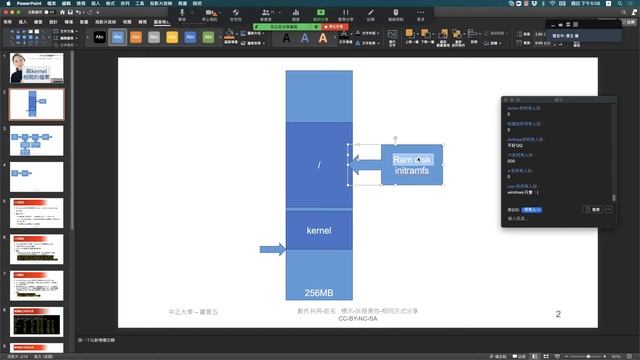Click the Zoom security shield icon
Screen dimensions: 640x360
[236, 13]
